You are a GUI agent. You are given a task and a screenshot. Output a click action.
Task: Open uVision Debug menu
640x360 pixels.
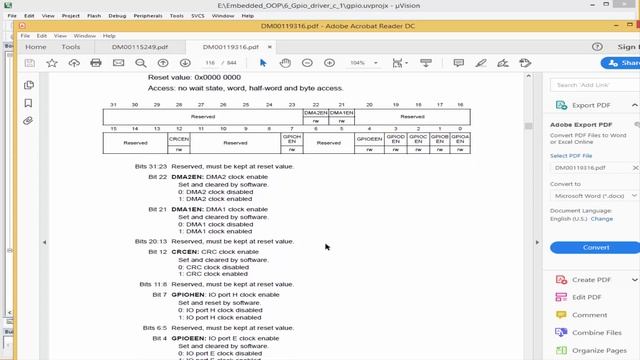[x=117, y=16]
